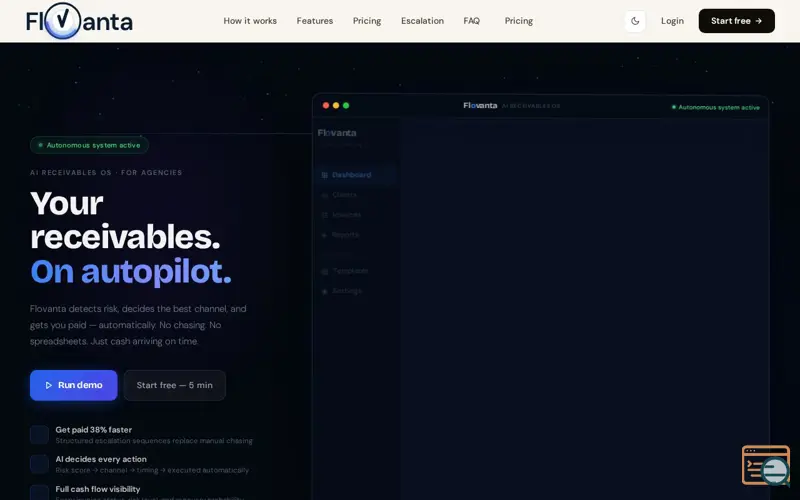This screenshot has width=800, height=500.
Task: Open the How it works section
Action: 250,21
